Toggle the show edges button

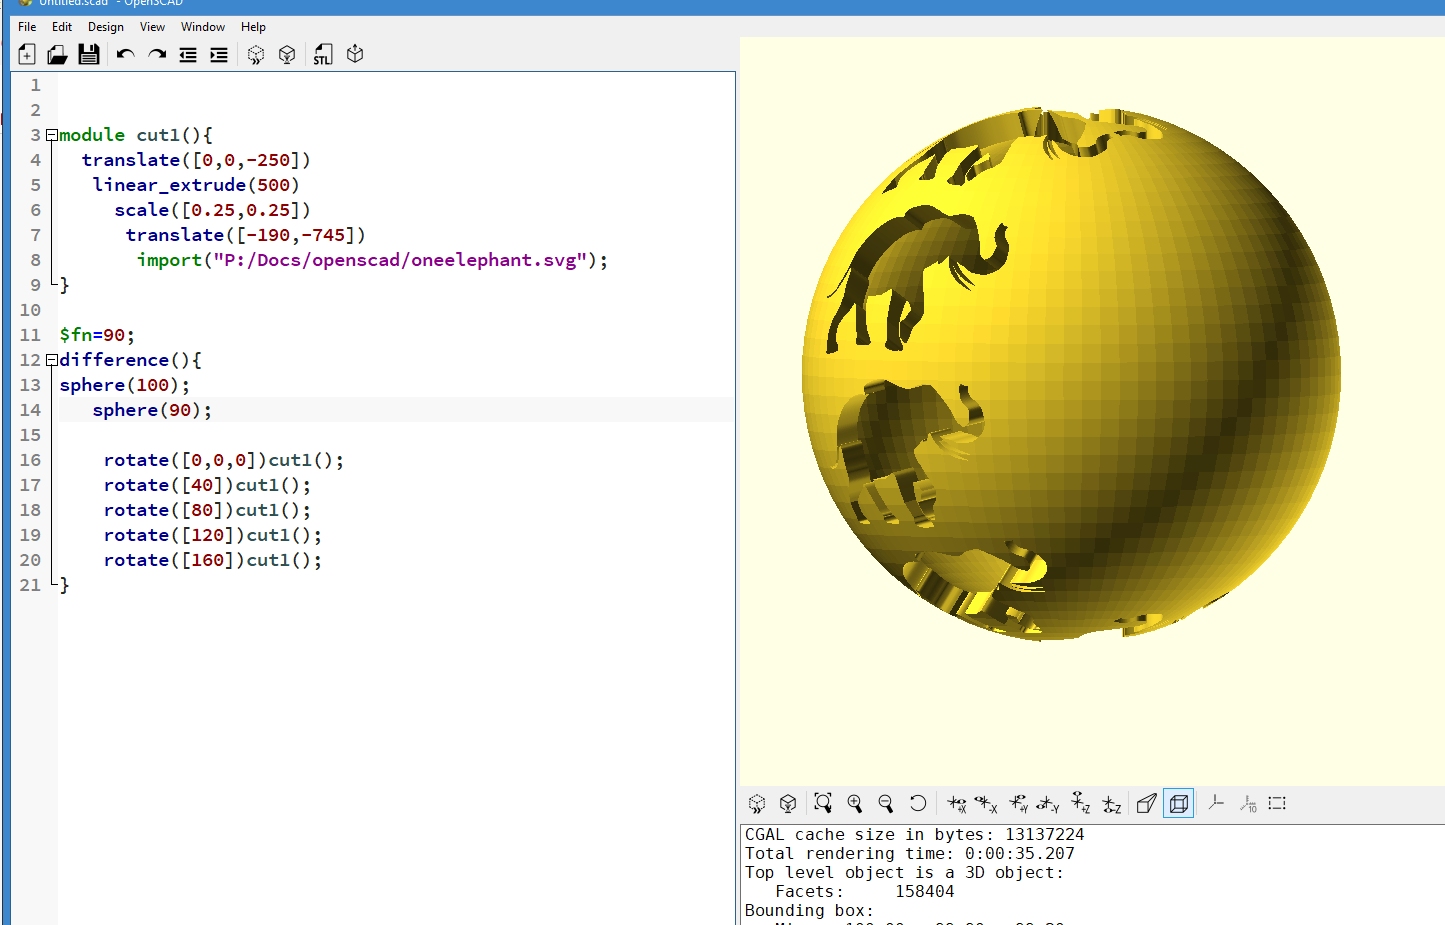tap(1277, 803)
